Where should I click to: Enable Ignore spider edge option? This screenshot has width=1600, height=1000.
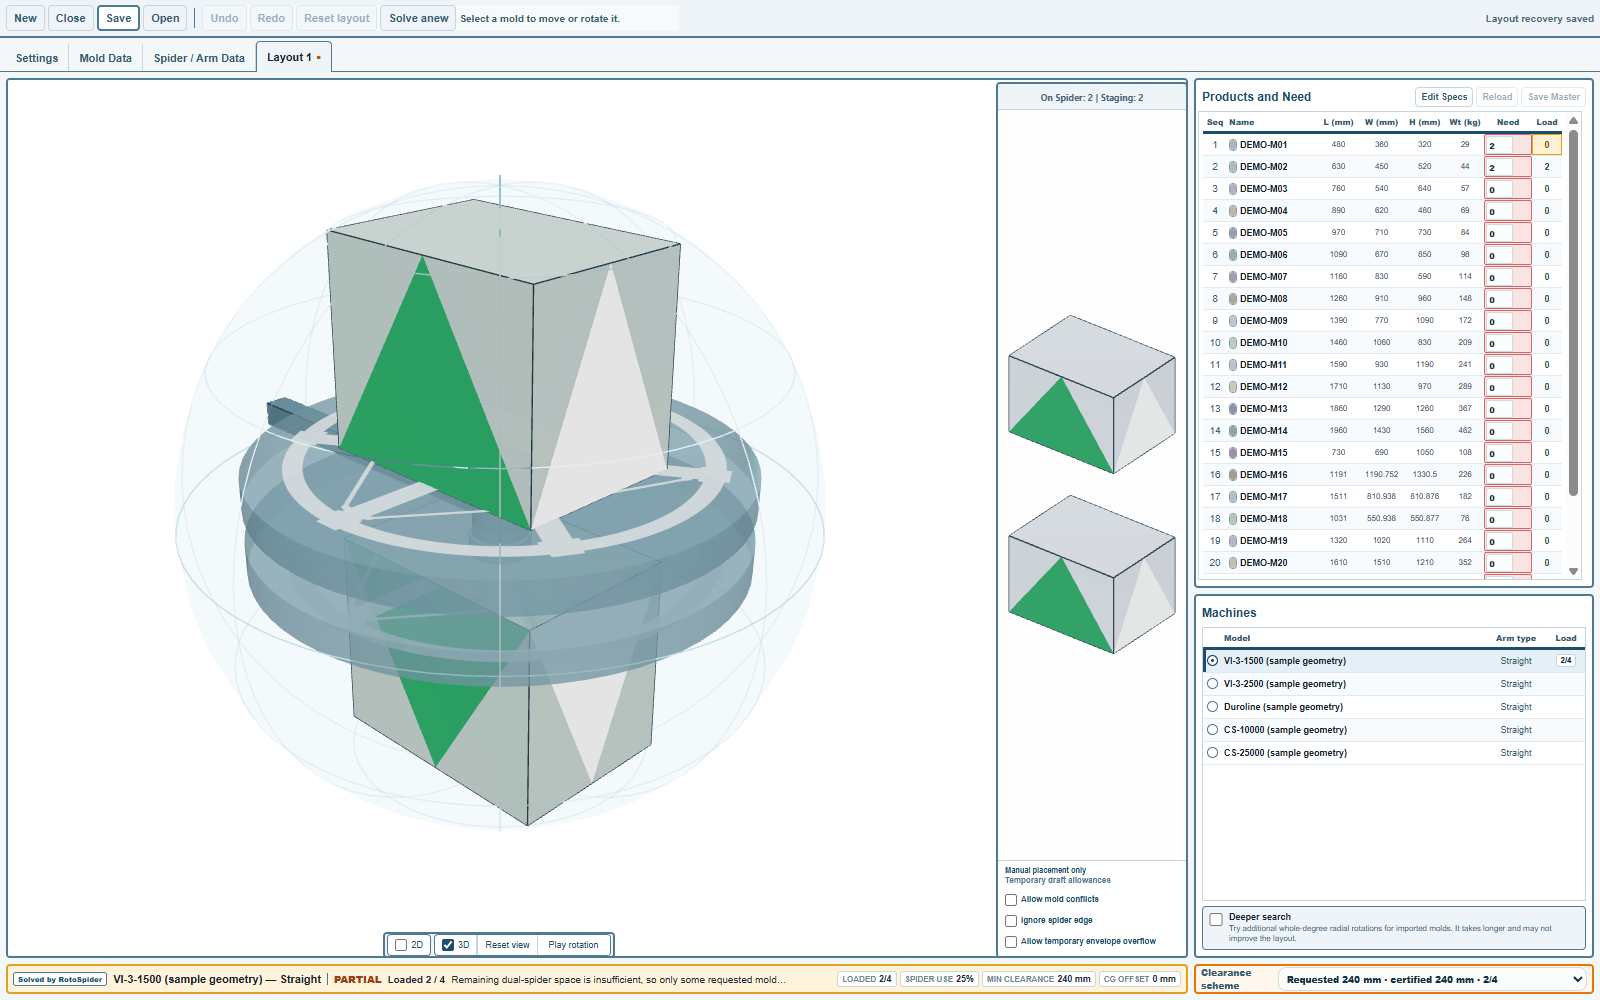coord(1011,921)
